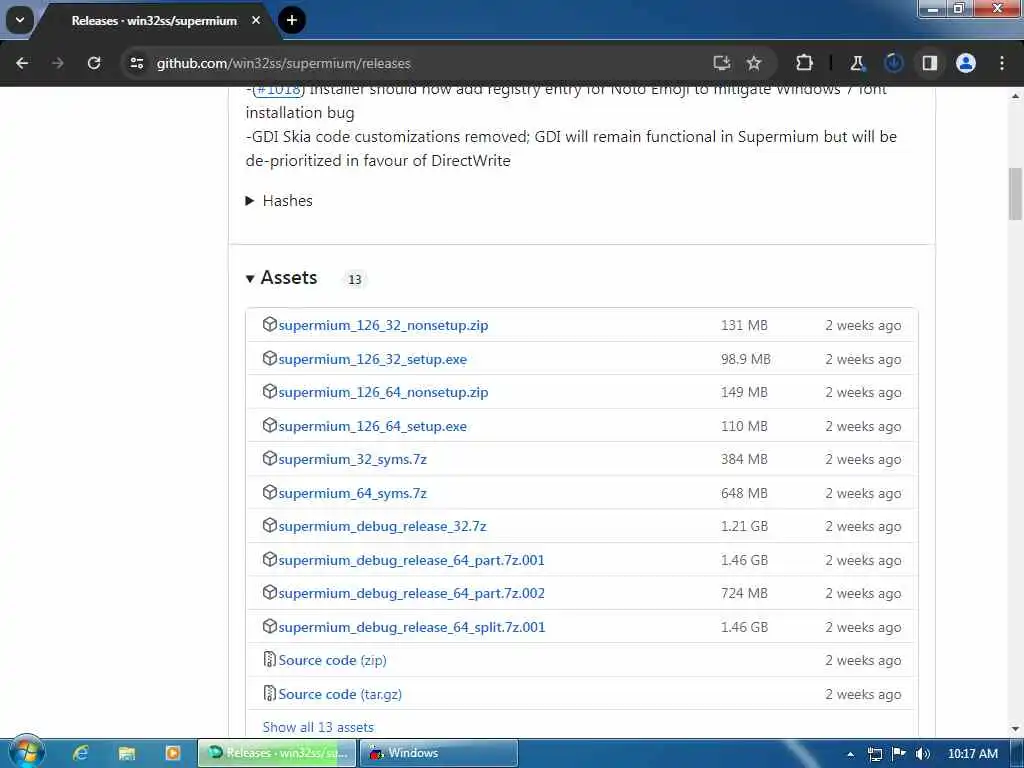Toggle the browser side panel
Viewport: 1024px width, 768px height.
pos(930,63)
